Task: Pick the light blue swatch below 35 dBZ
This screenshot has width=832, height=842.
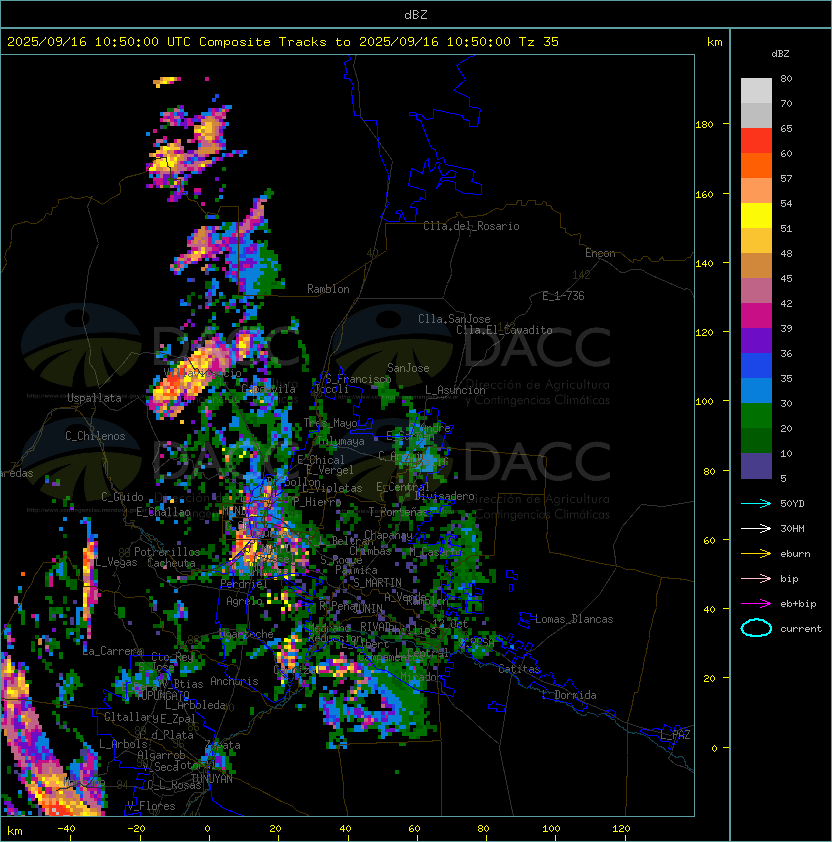Action: pos(756,391)
